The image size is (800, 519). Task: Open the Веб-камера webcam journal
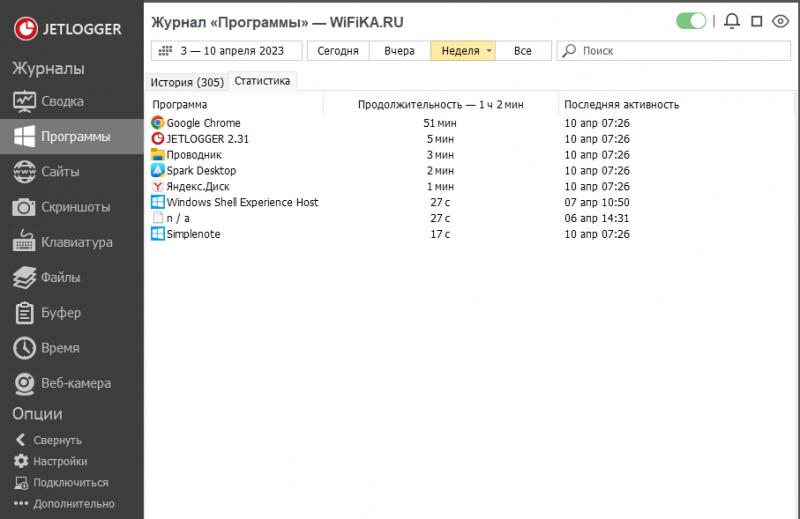tap(75, 383)
